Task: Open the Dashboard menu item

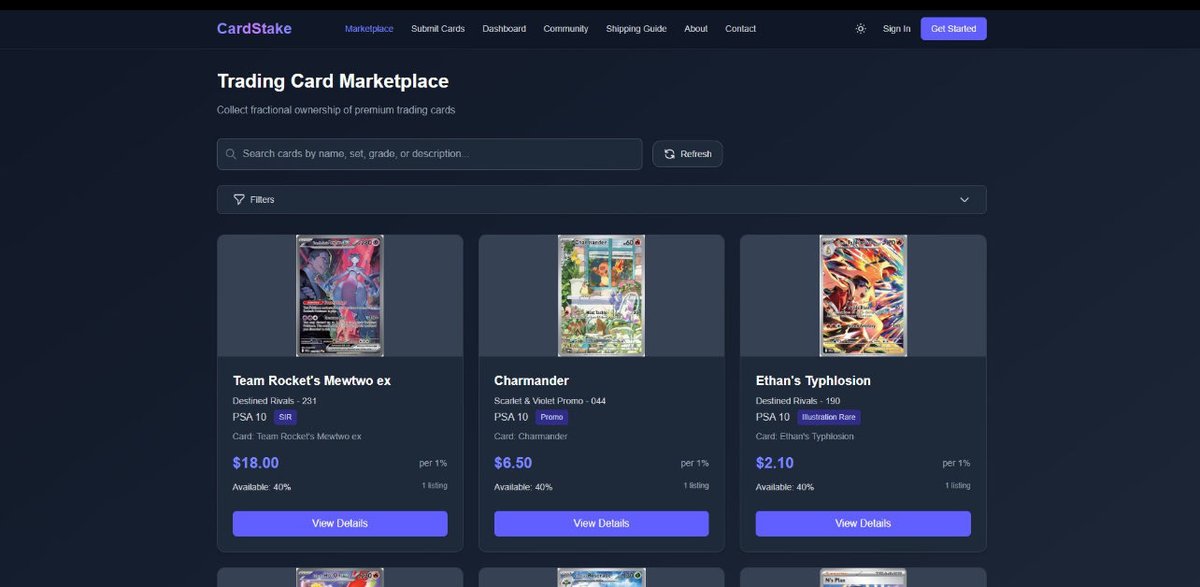Action: 504,28
